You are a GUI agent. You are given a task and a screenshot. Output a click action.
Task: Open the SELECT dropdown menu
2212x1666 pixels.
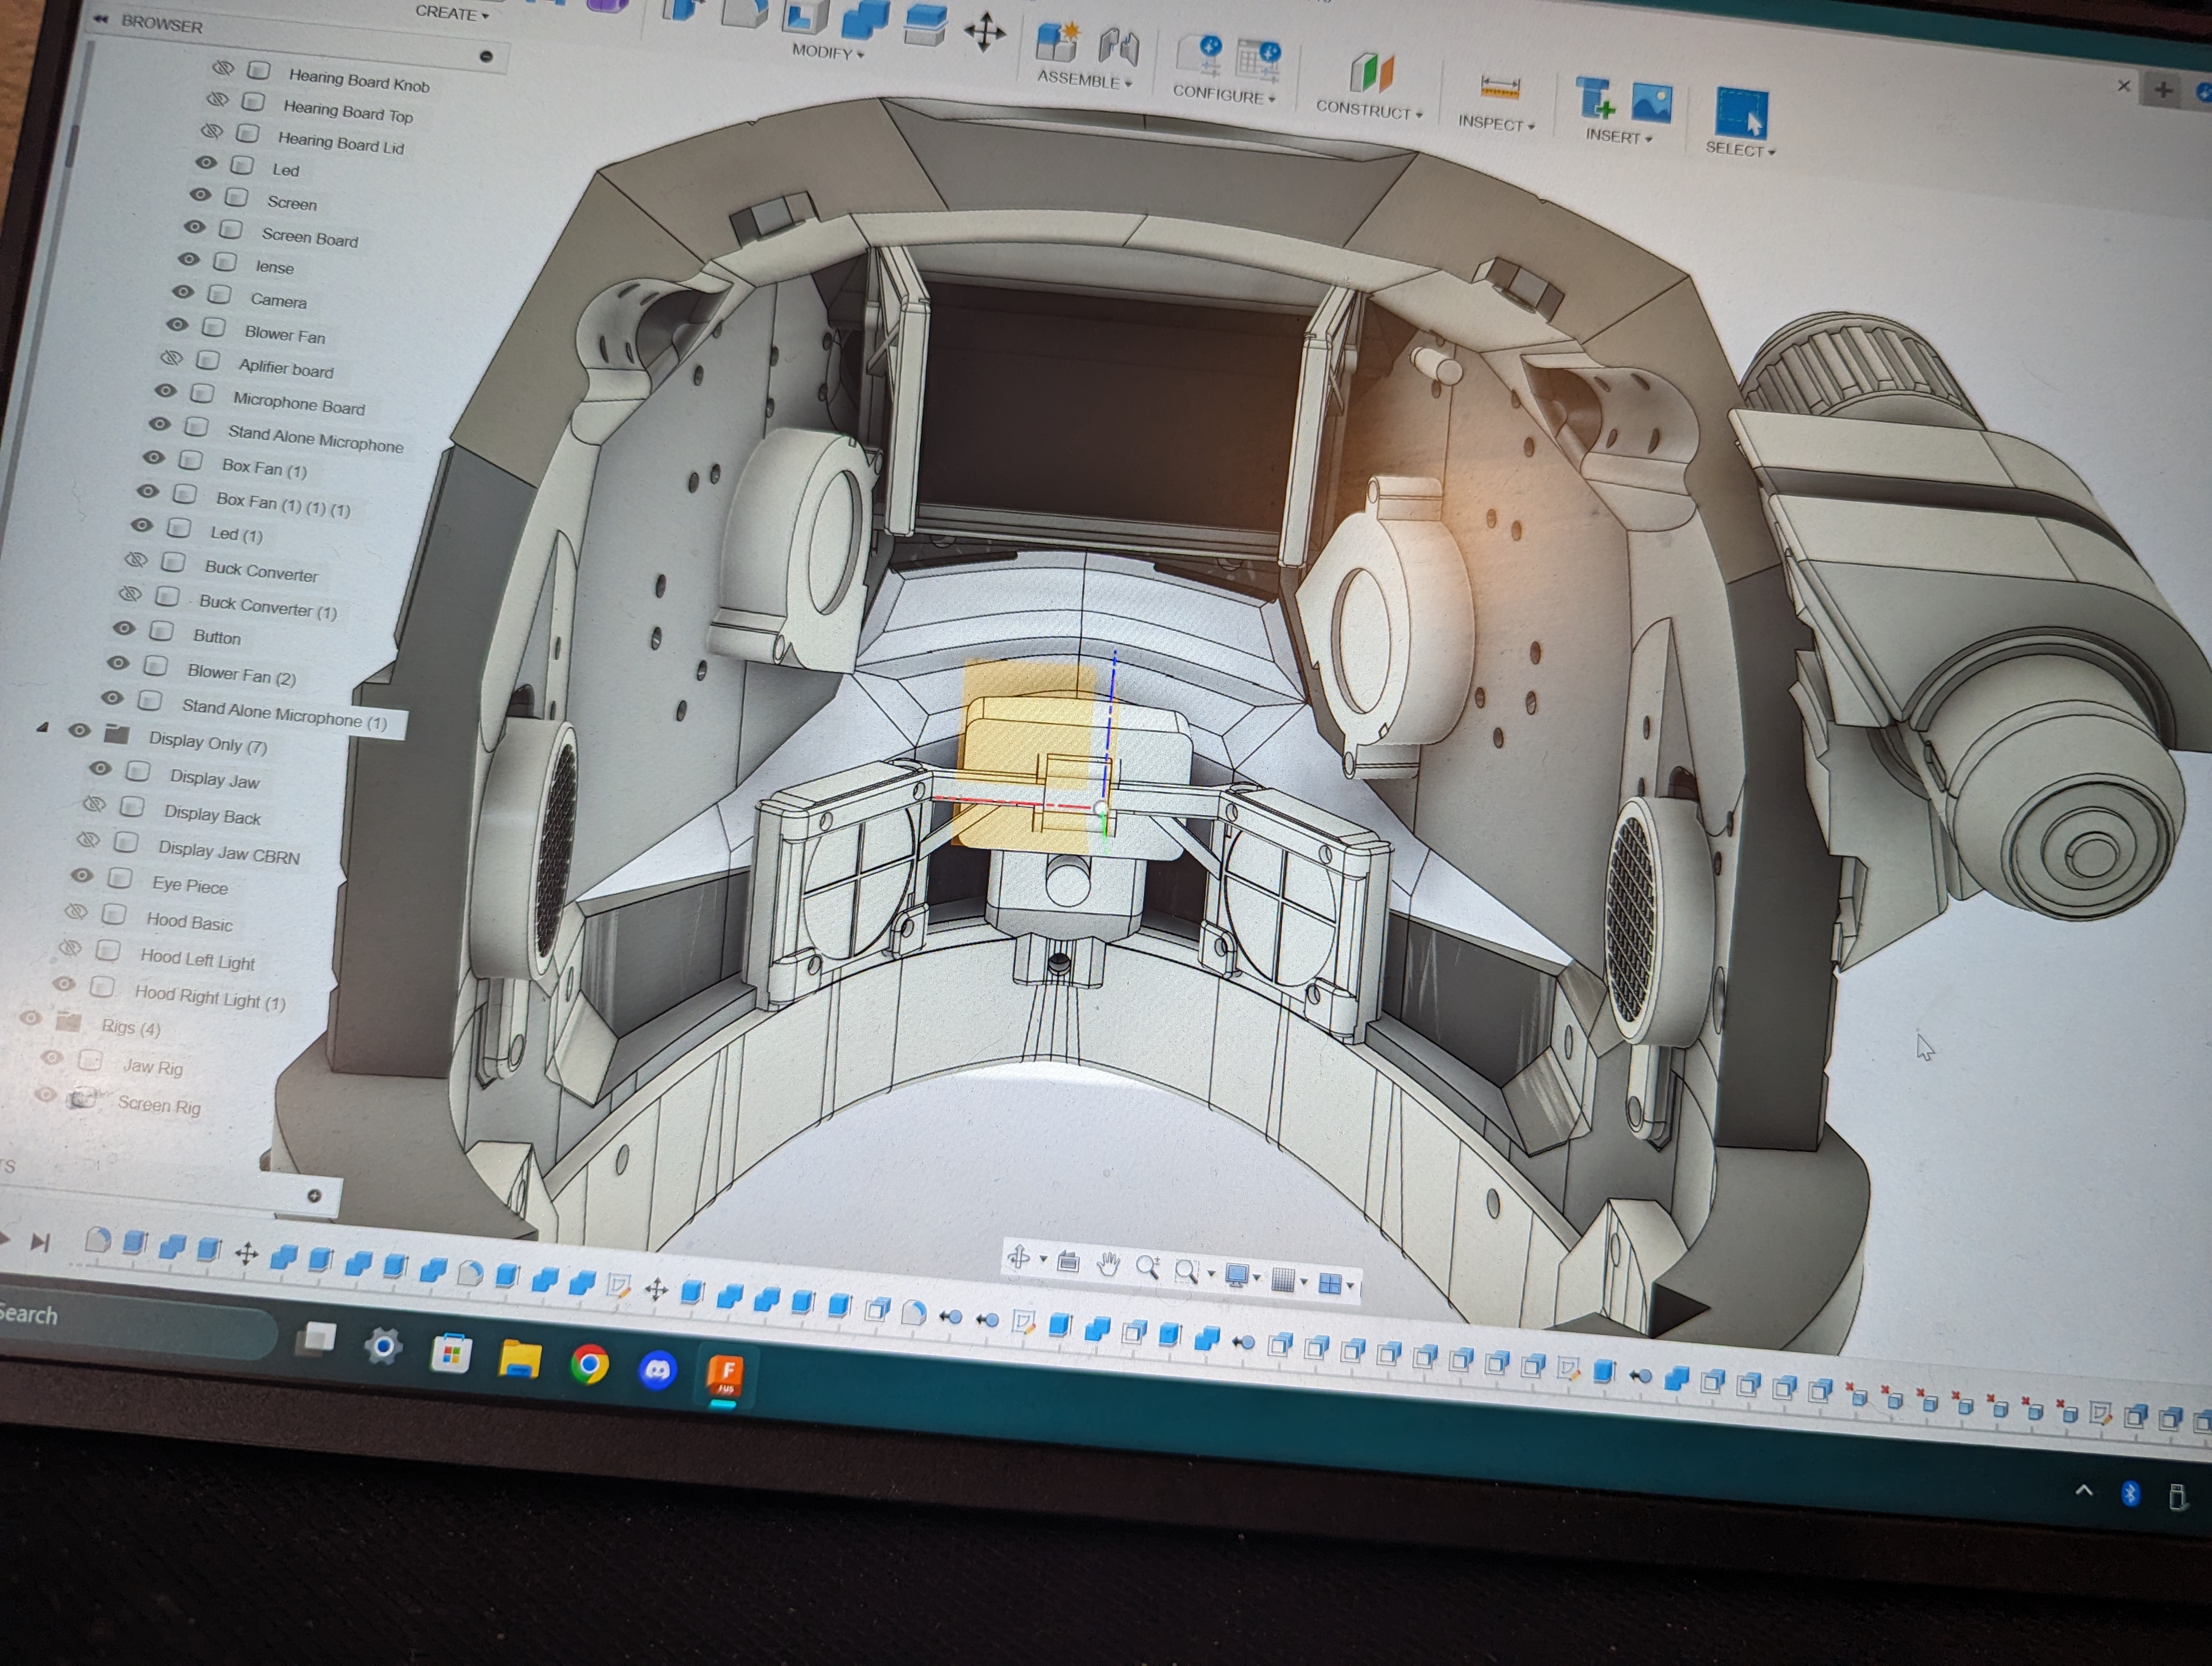pos(1740,149)
